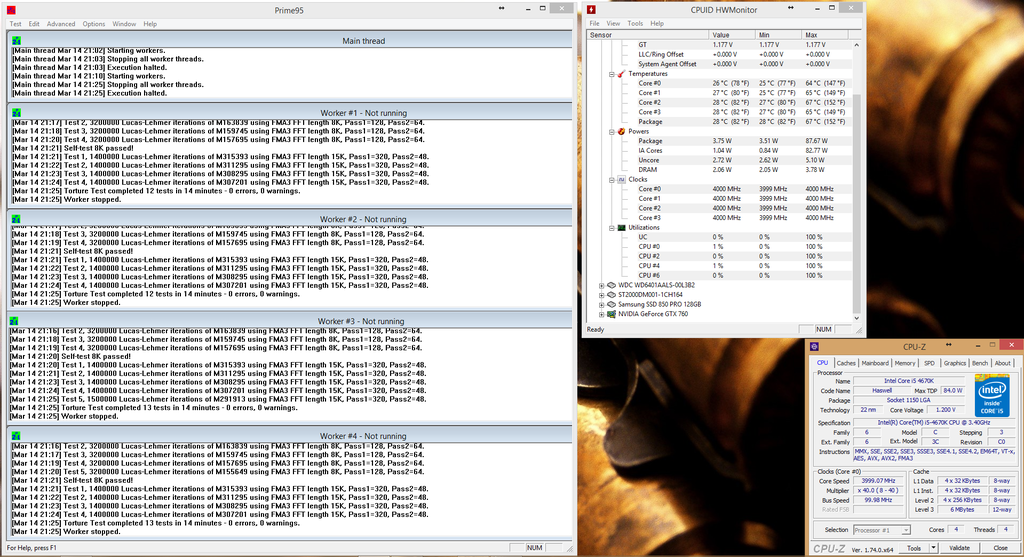Click the HWMonitor title bar icon
Screen dimensions: 1024x557
click(x=593, y=10)
